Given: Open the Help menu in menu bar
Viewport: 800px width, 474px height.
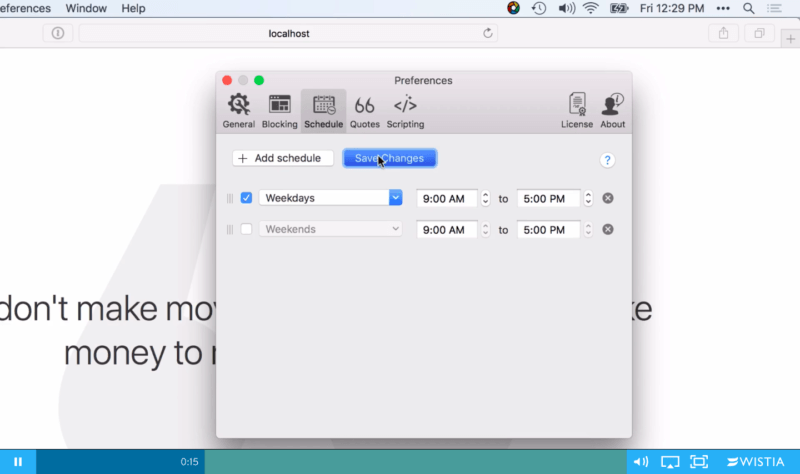Looking at the screenshot, I should [x=133, y=8].
